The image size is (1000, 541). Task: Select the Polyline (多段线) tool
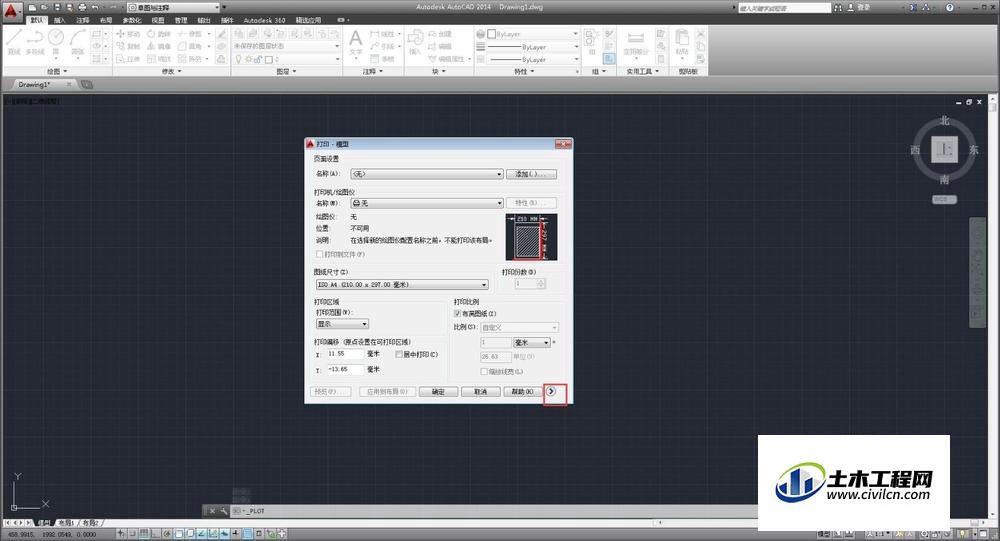click(34, 41)
